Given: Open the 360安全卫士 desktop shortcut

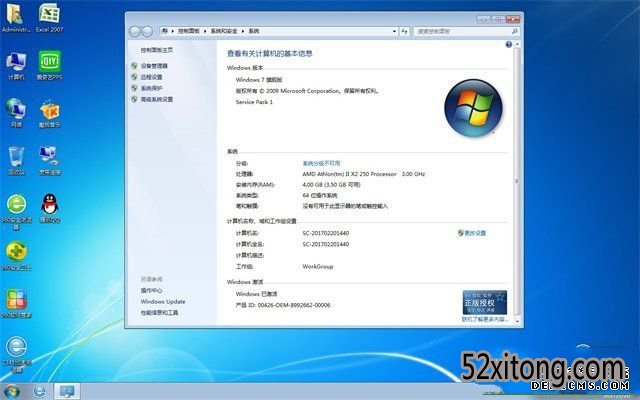Looking at the screenshot, I should tap(16, 256).
